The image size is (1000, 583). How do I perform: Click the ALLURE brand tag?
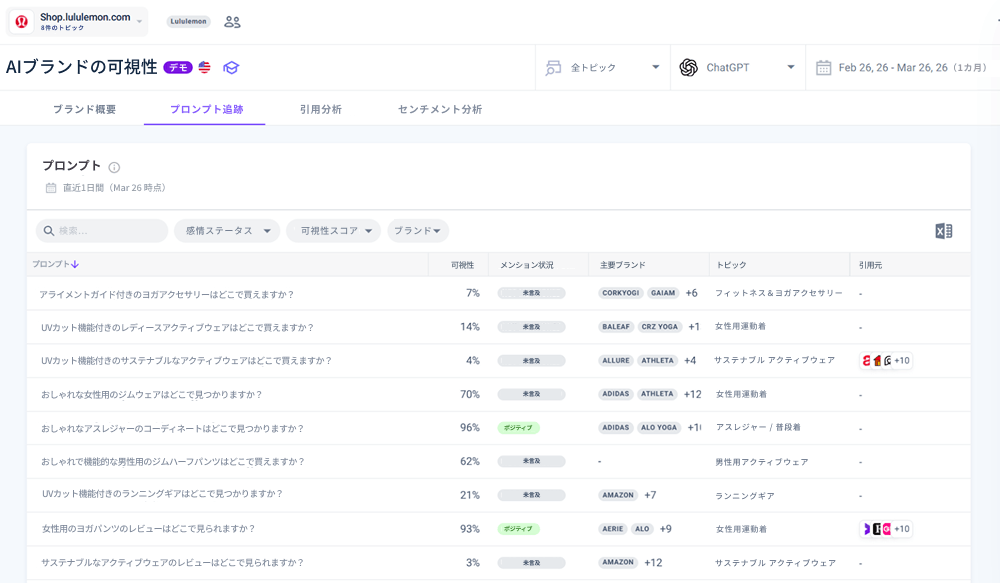616,360
